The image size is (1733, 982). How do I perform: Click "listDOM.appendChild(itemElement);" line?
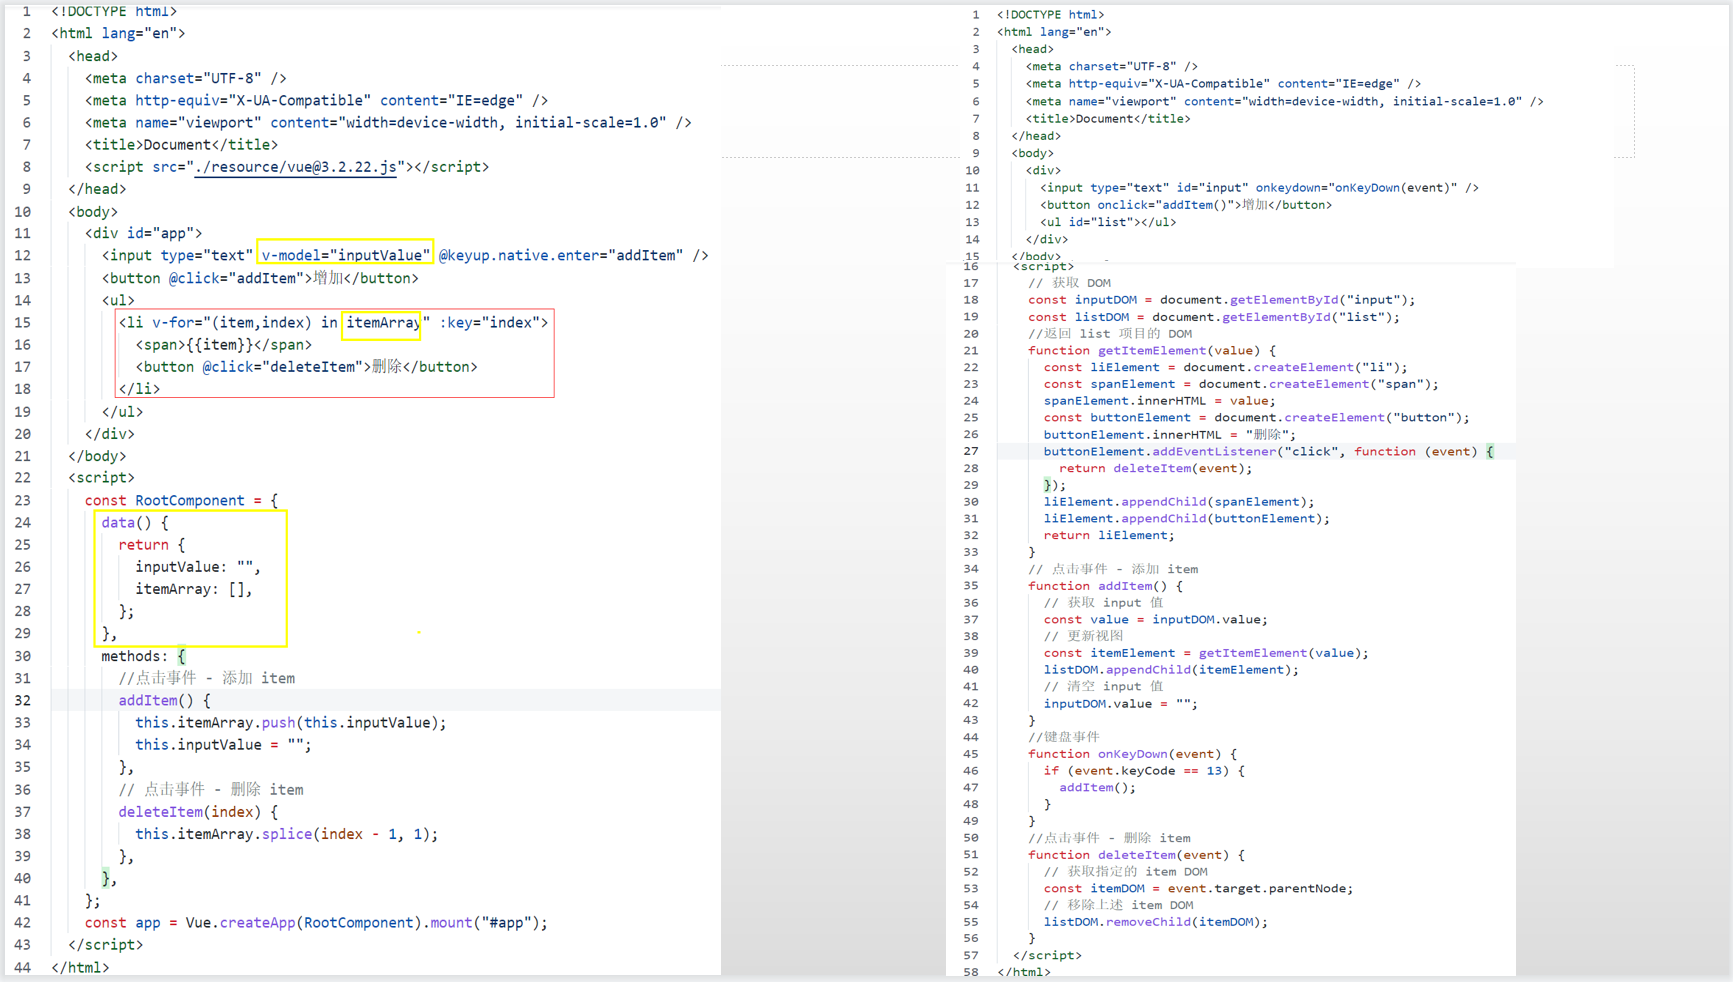(1172, 670)
